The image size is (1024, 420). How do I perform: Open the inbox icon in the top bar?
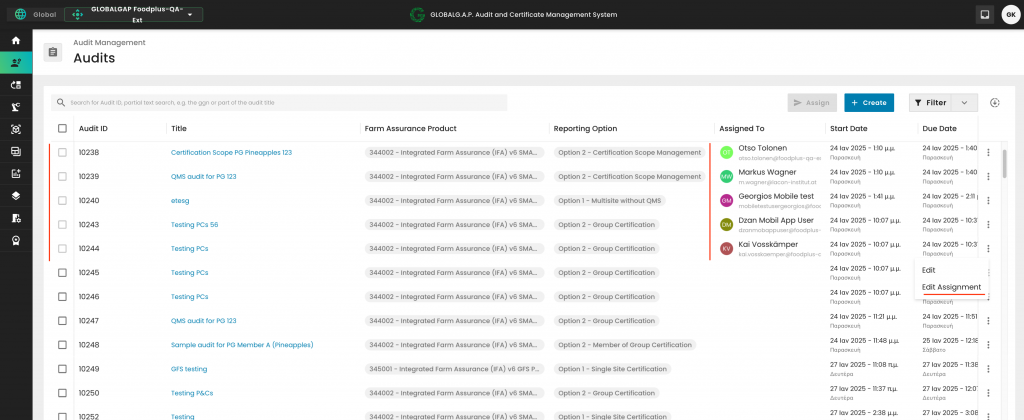click(x=984, y=15)
